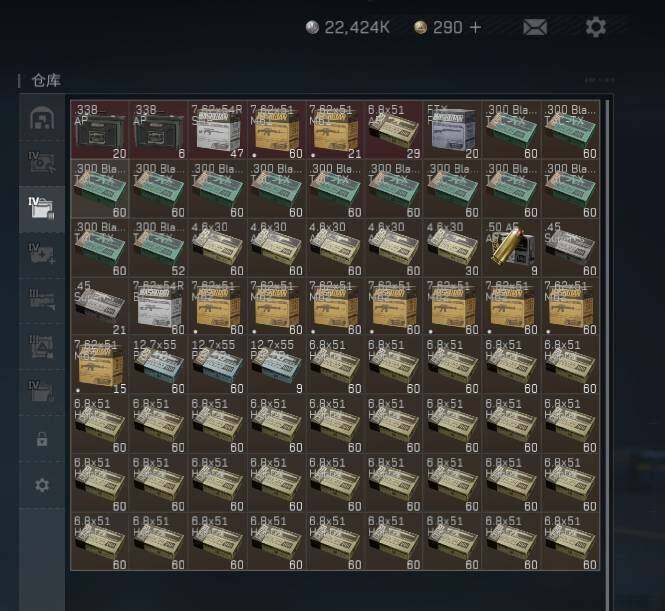
Task: Open the sidebar container with medical plus icon
Action: (42, 255)
